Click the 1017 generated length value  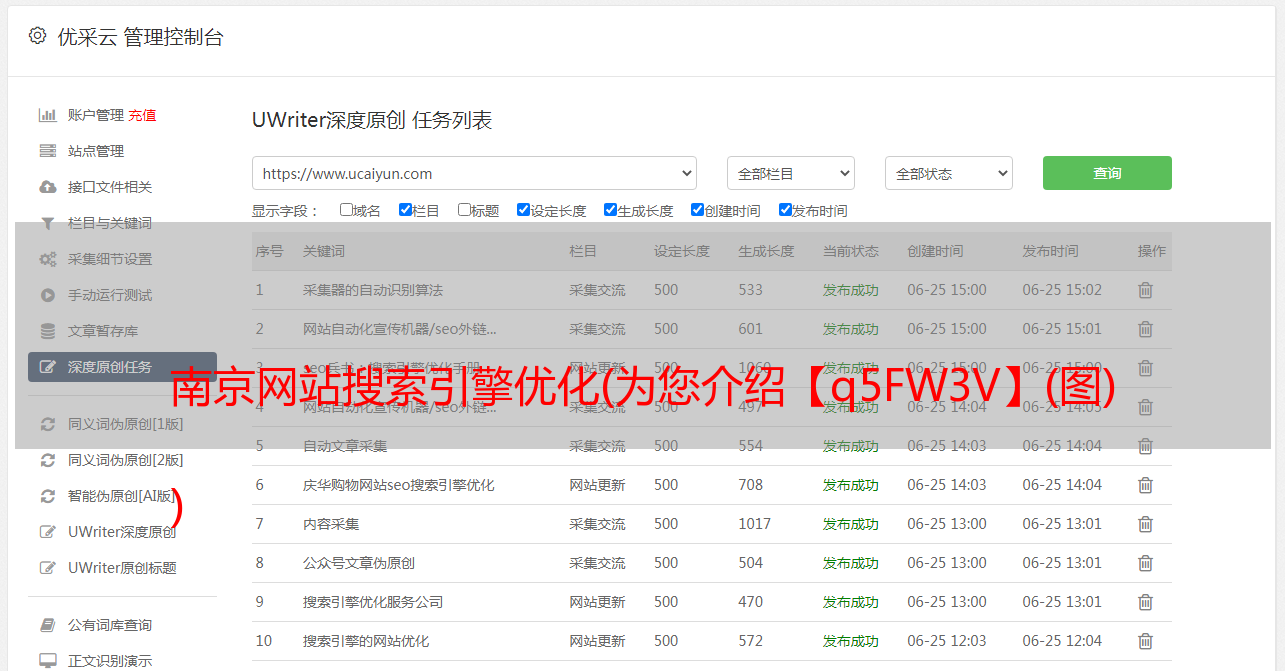(x=755, y=524)
